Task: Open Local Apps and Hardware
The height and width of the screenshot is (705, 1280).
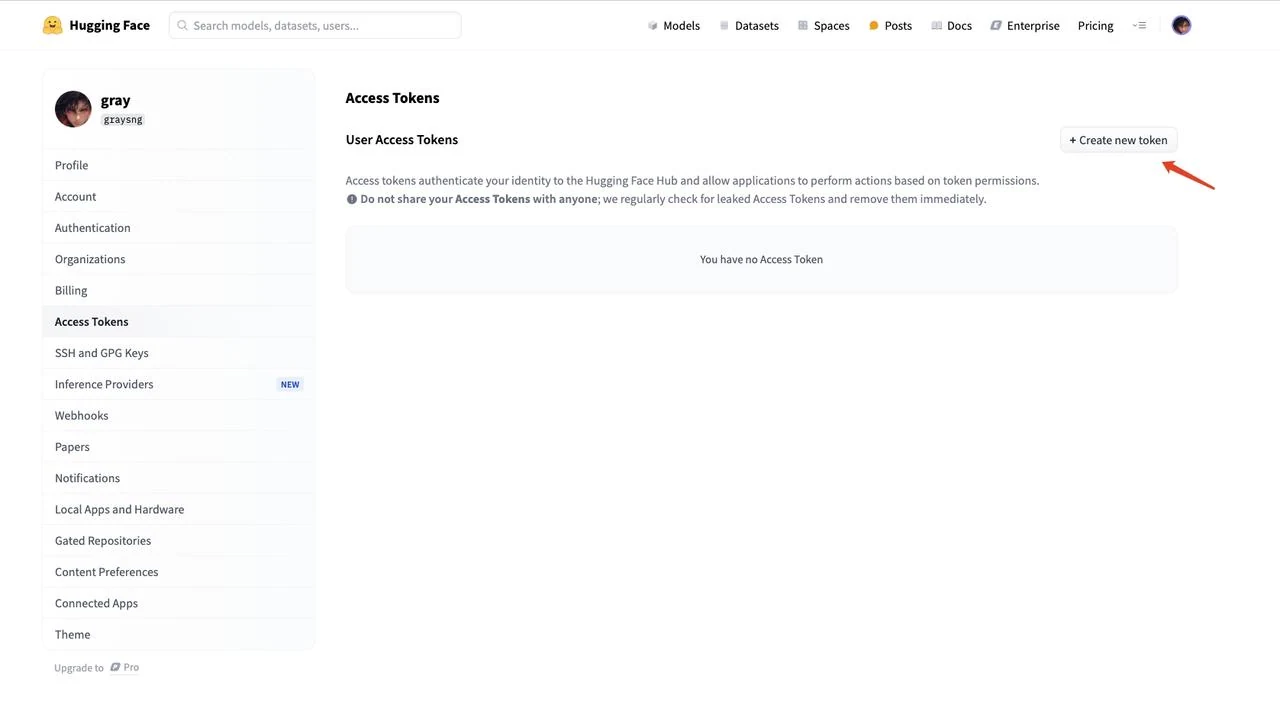Action: tap(178, 509)
